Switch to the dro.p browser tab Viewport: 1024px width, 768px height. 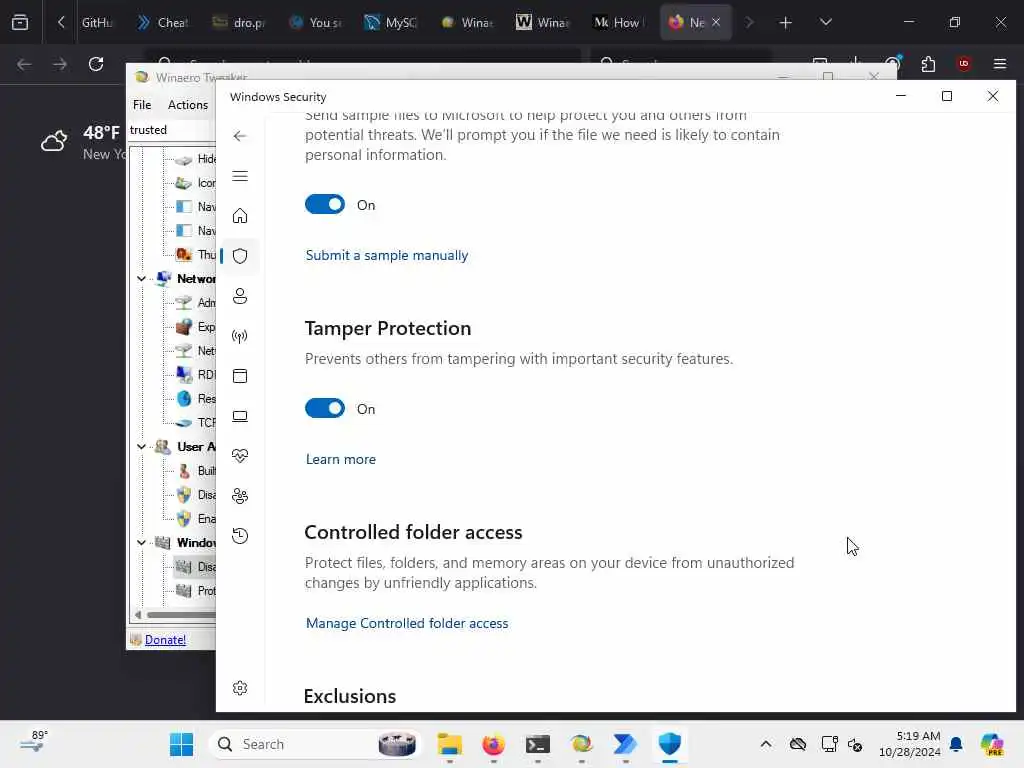point(239,22)
